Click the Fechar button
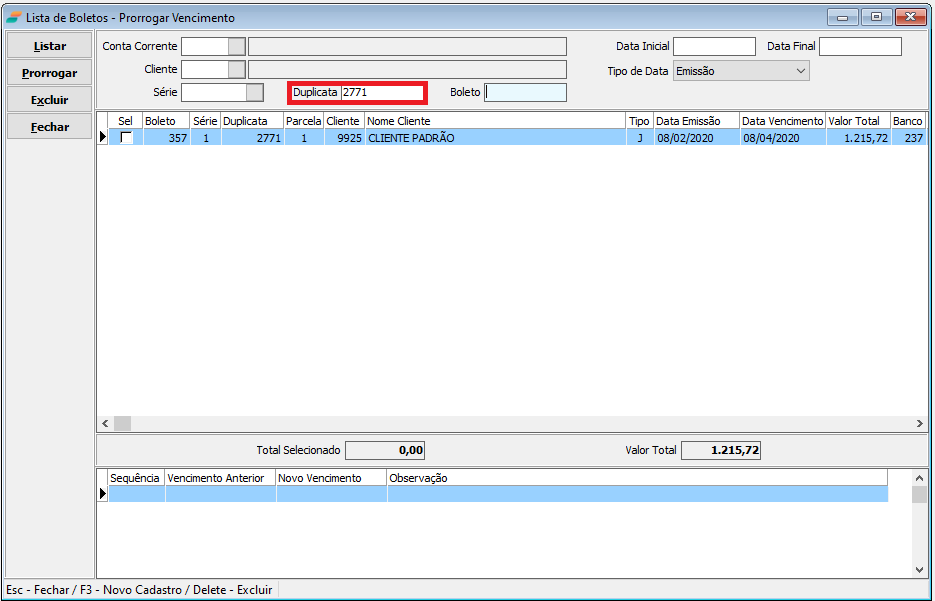Screen dimensions: 935x601 (50, 127)
